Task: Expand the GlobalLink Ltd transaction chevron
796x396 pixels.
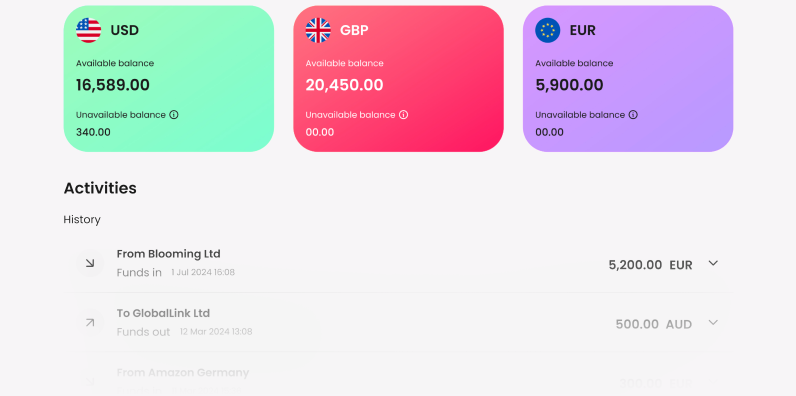Action: click(x=713, y=322)
